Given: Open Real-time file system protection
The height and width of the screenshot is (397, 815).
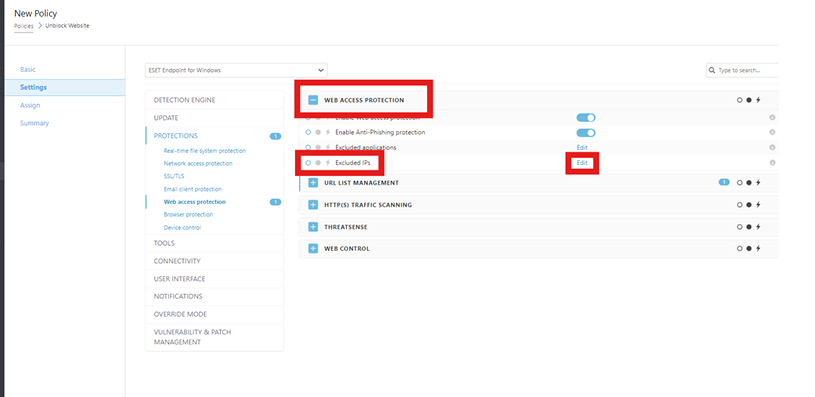Looking at the screenshot, I should click(x=205, y=151).
